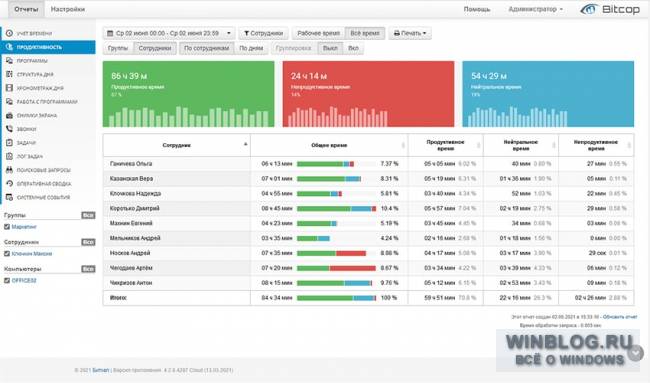650x383 pixels.
Task: Click the Bitcop eye logo
Action: coord(589,9)
